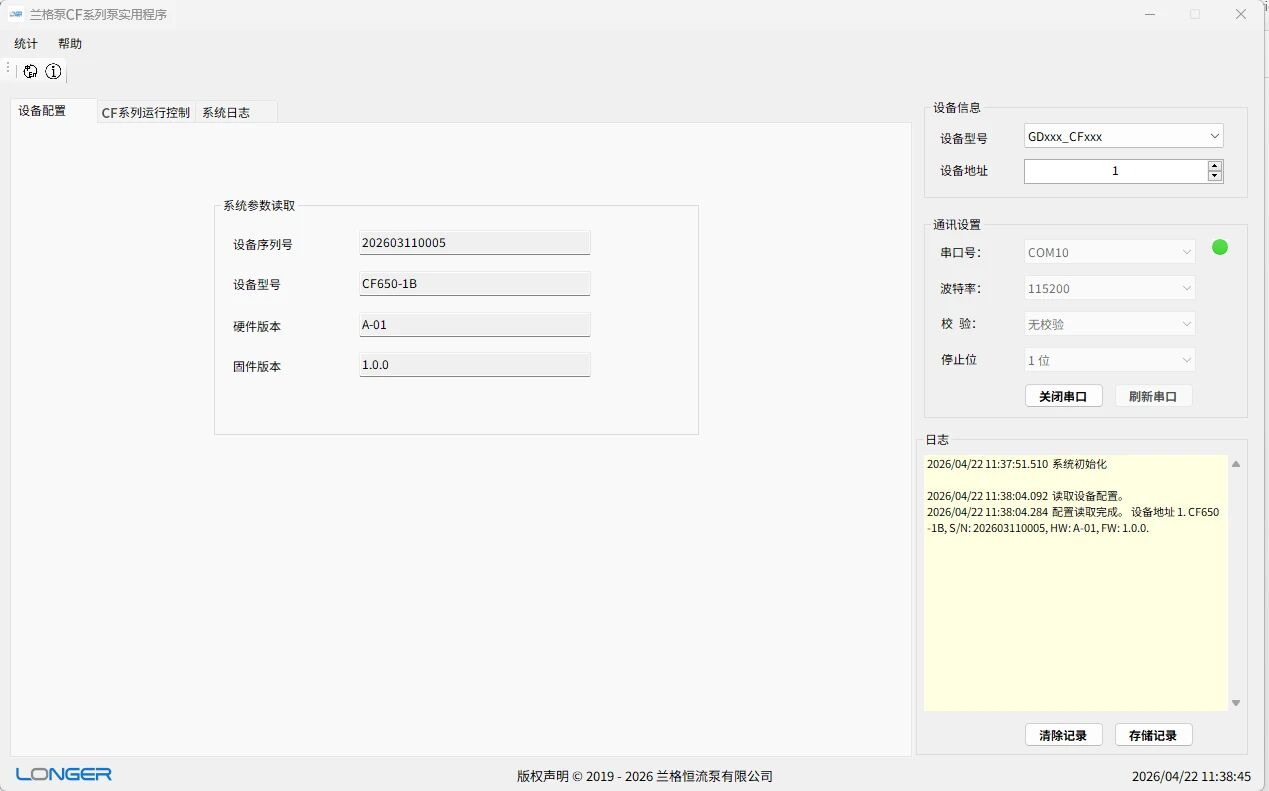The height and width of the screenshot is (791, 1269).
Task: Click the 固件版本 label
Action: [x=257, y=366]
